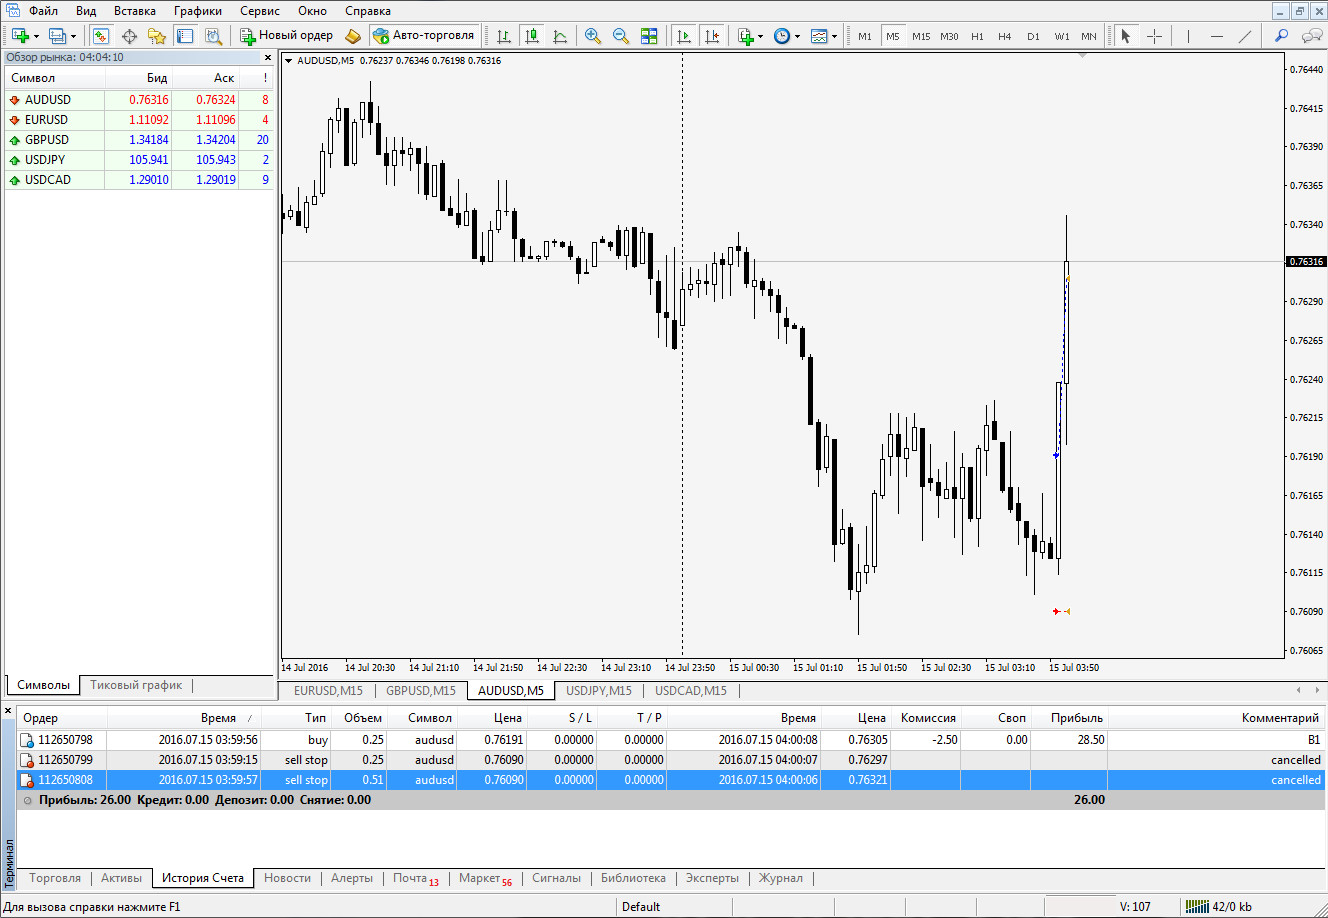1328x918 pixels.
Task: Draw a horizontal line tool
Action: pos(1216,36)
